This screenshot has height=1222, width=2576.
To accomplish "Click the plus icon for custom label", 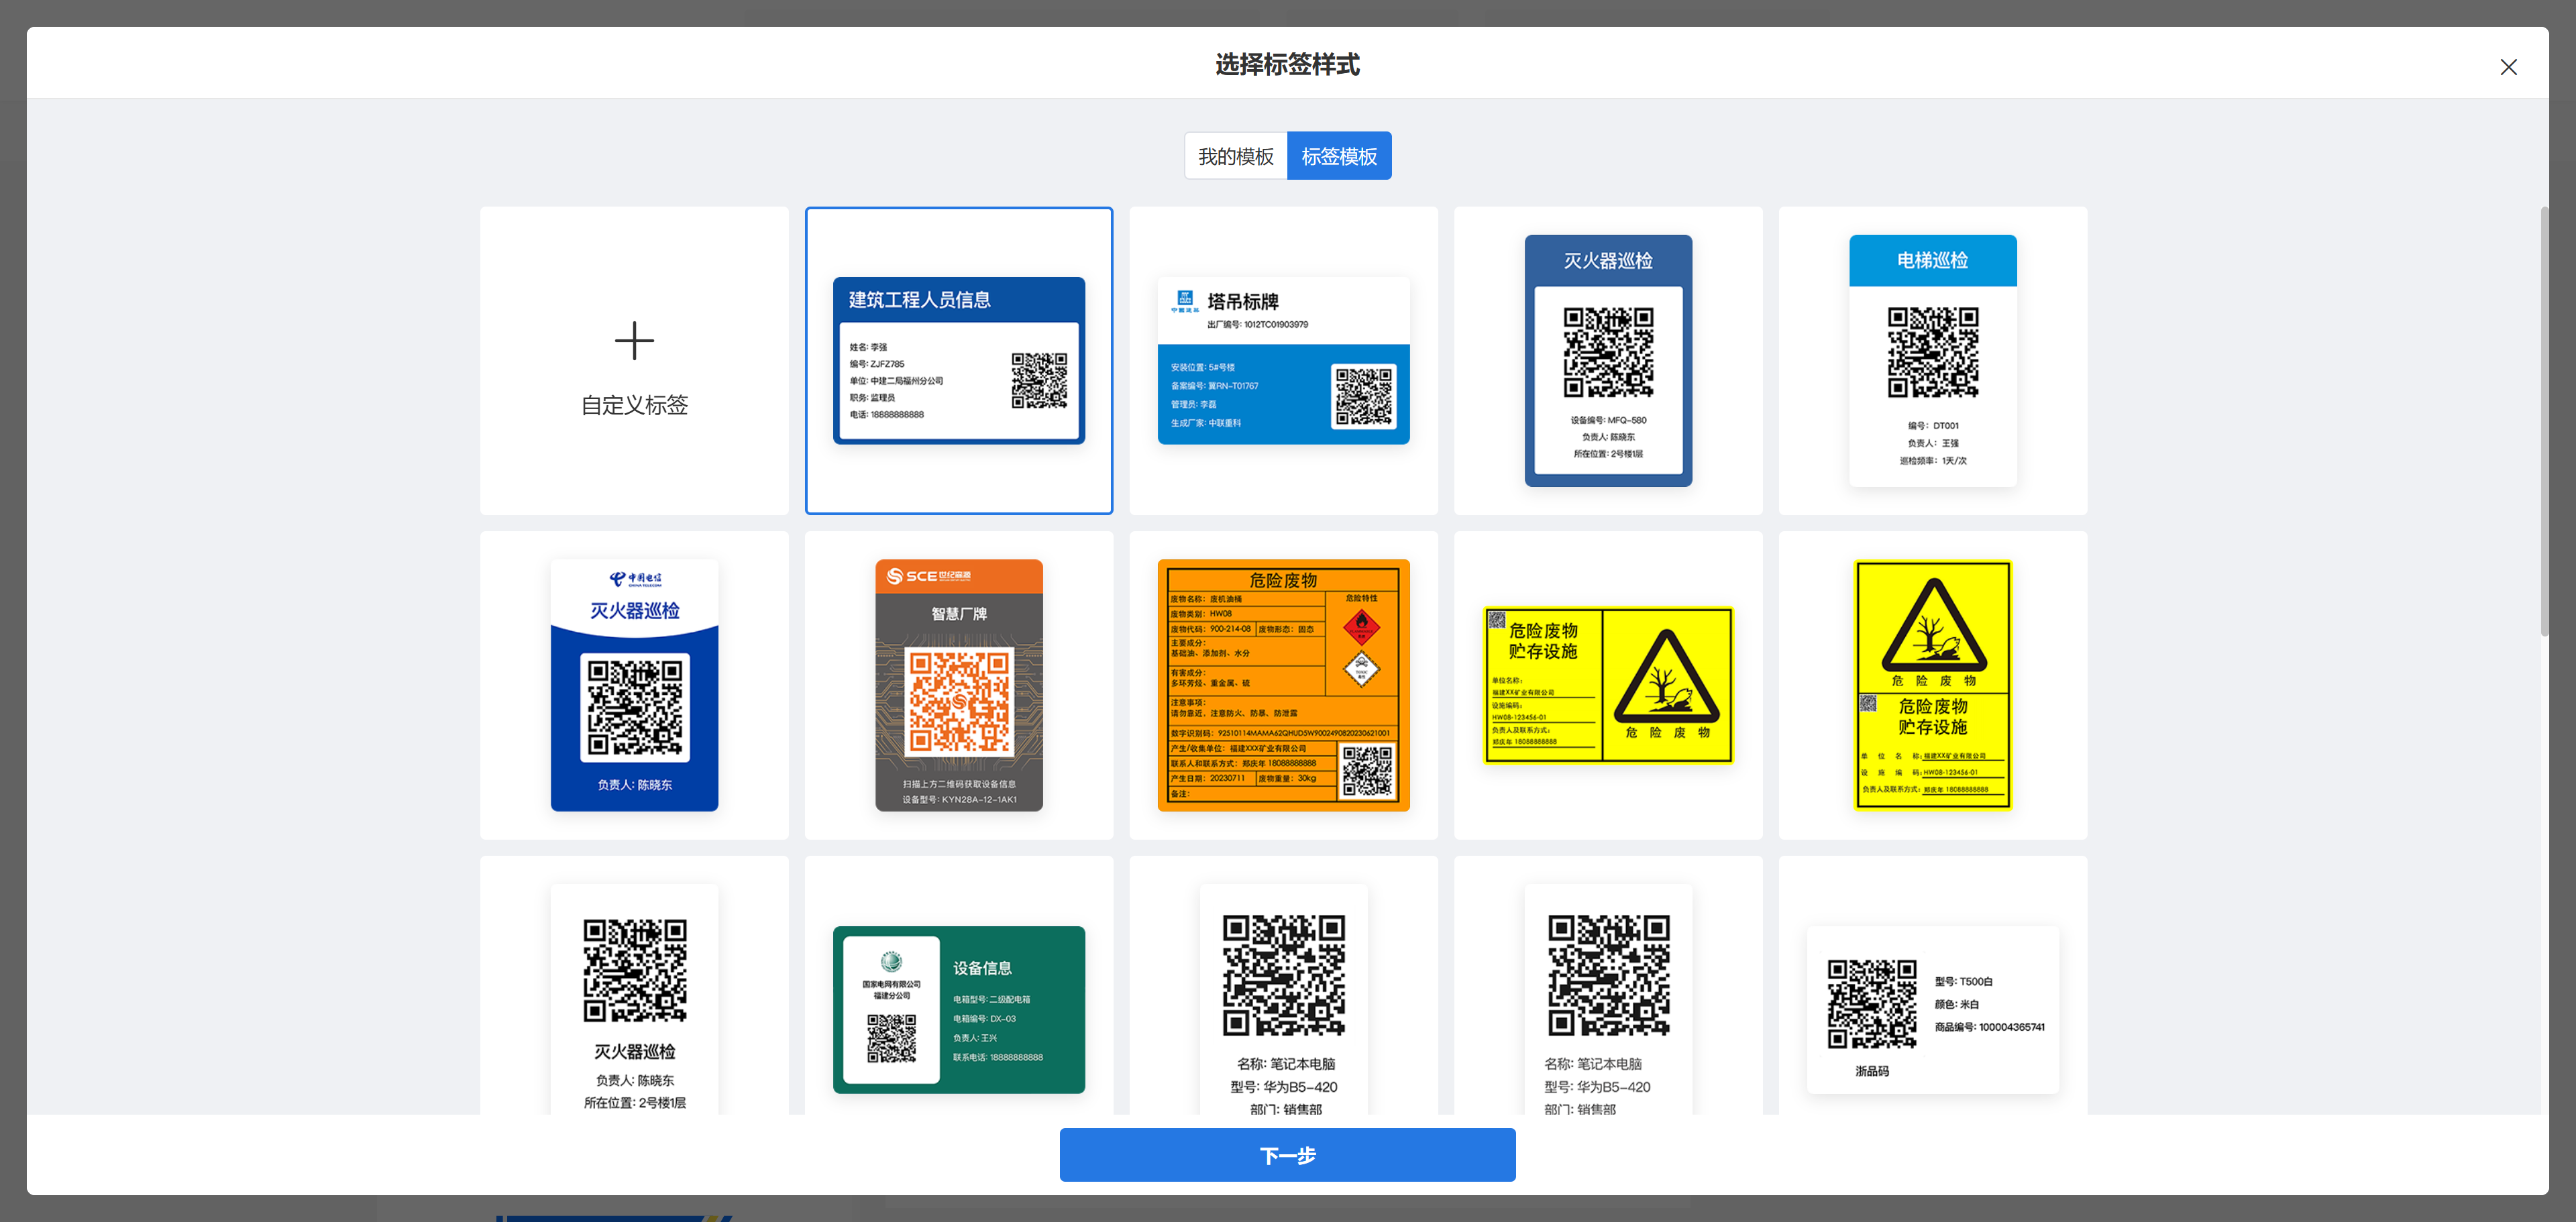I will click(x=634, y=341).
